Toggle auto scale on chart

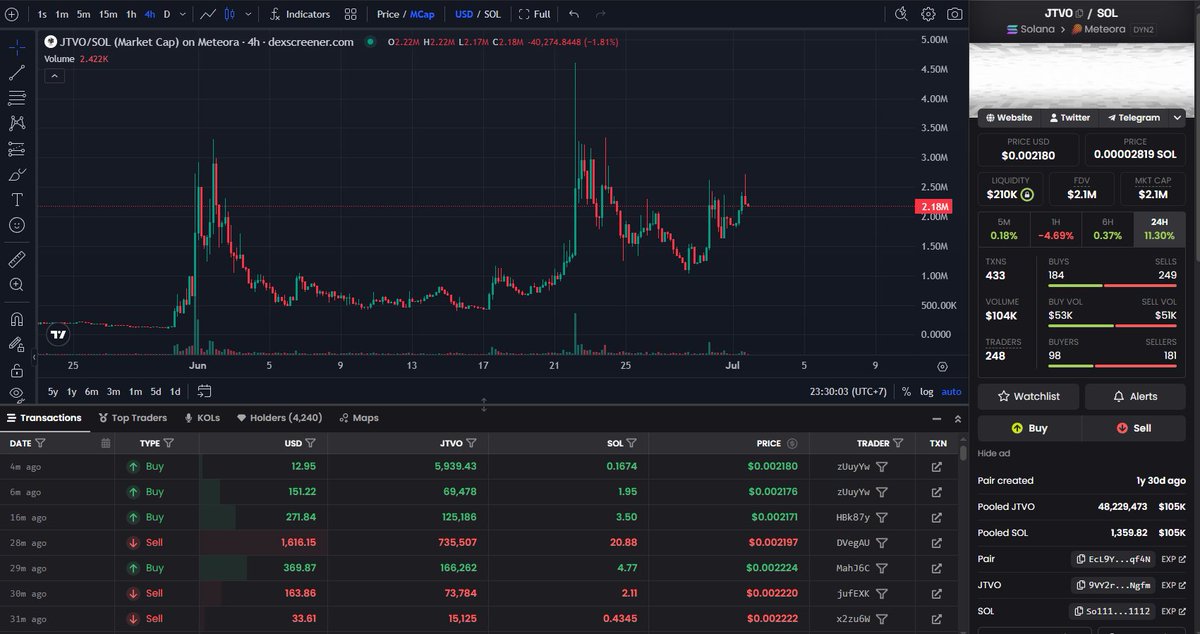pyautogui.click(x=951, y=392)
